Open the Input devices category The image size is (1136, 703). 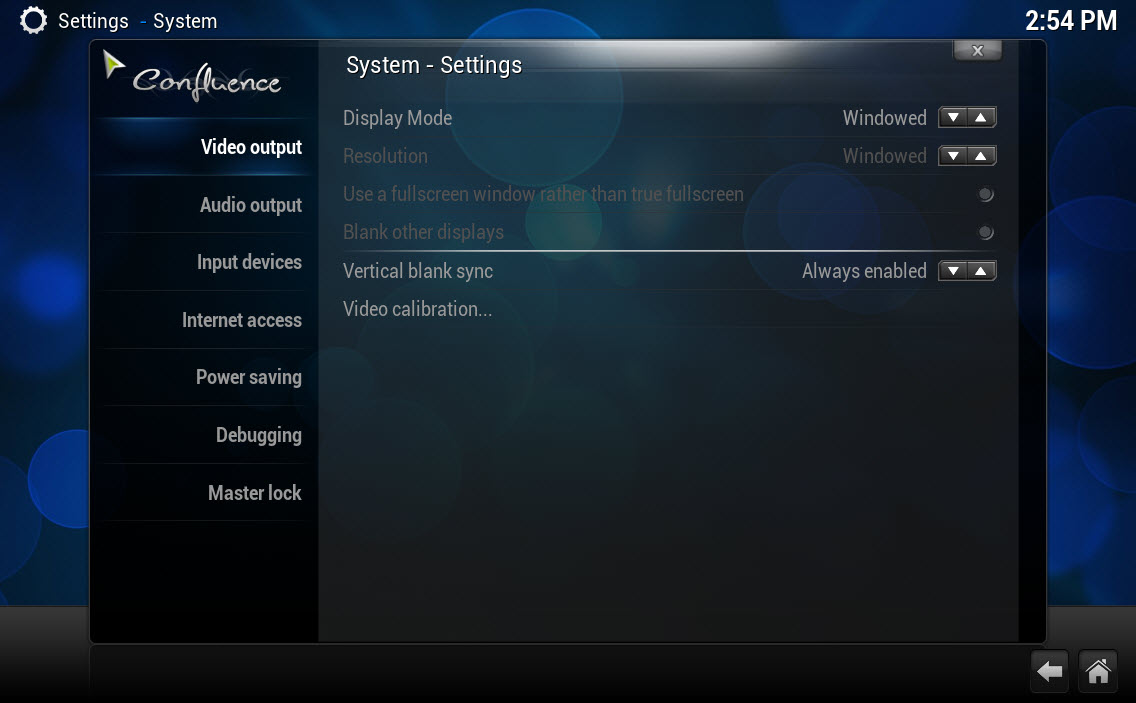(249, 262)
